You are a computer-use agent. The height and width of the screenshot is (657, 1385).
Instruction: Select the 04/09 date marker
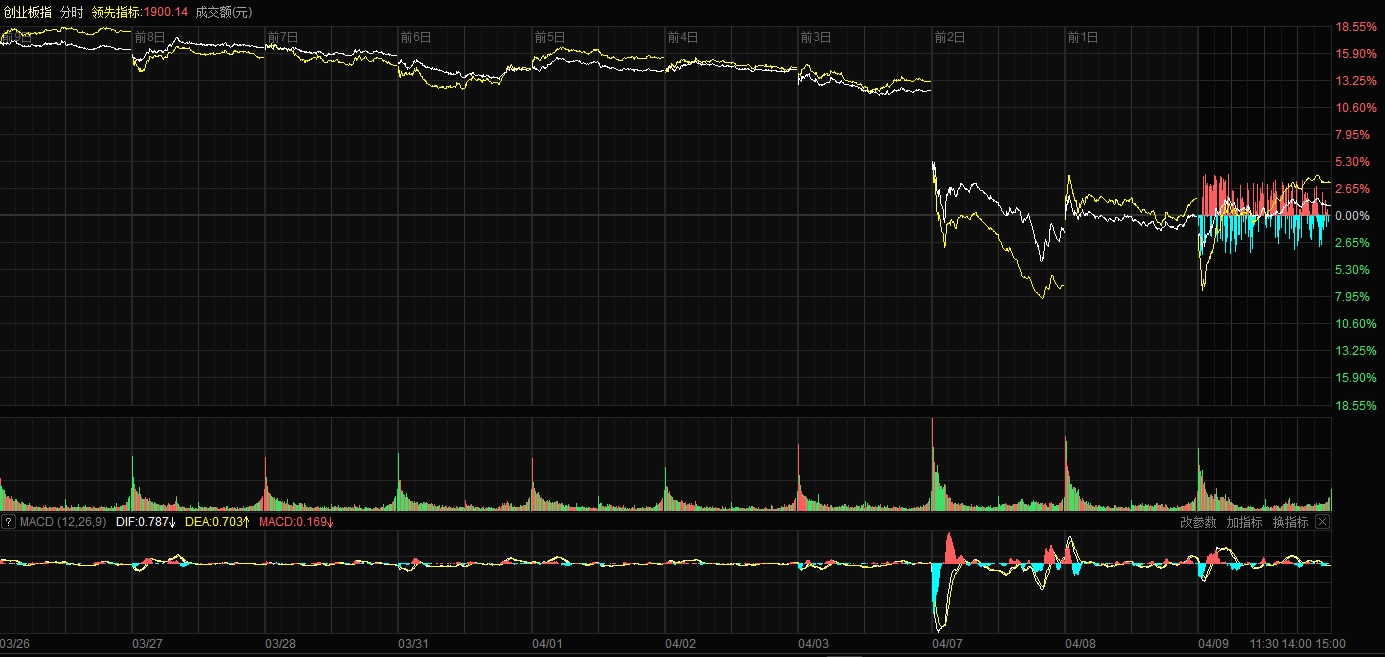click(1213, 643)
